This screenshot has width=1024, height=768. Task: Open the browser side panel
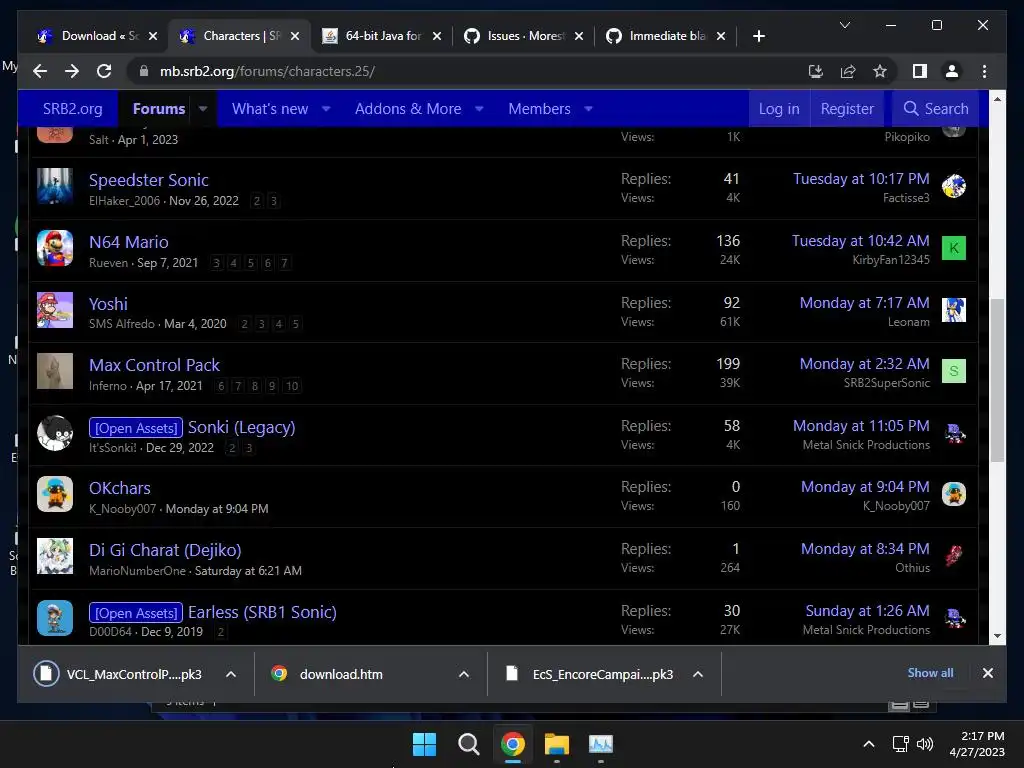920,71
